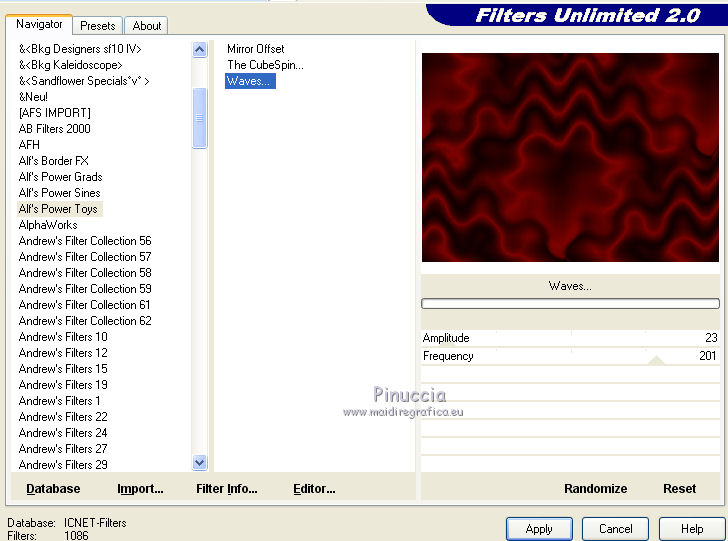
Task: Select Andrew's Filters 29
Action: [63, 465]
